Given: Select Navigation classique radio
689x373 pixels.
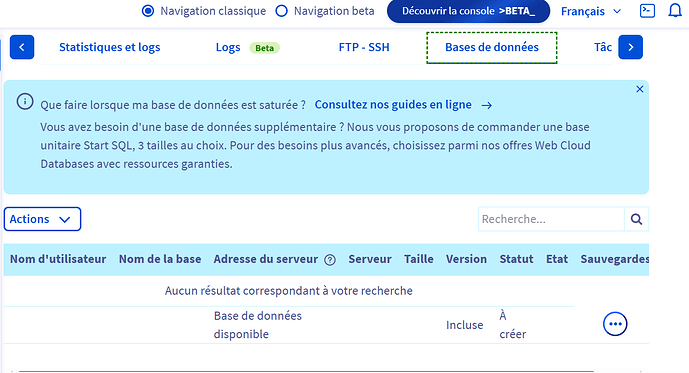Looking at the screenshot, I should [x=148, y=11].
